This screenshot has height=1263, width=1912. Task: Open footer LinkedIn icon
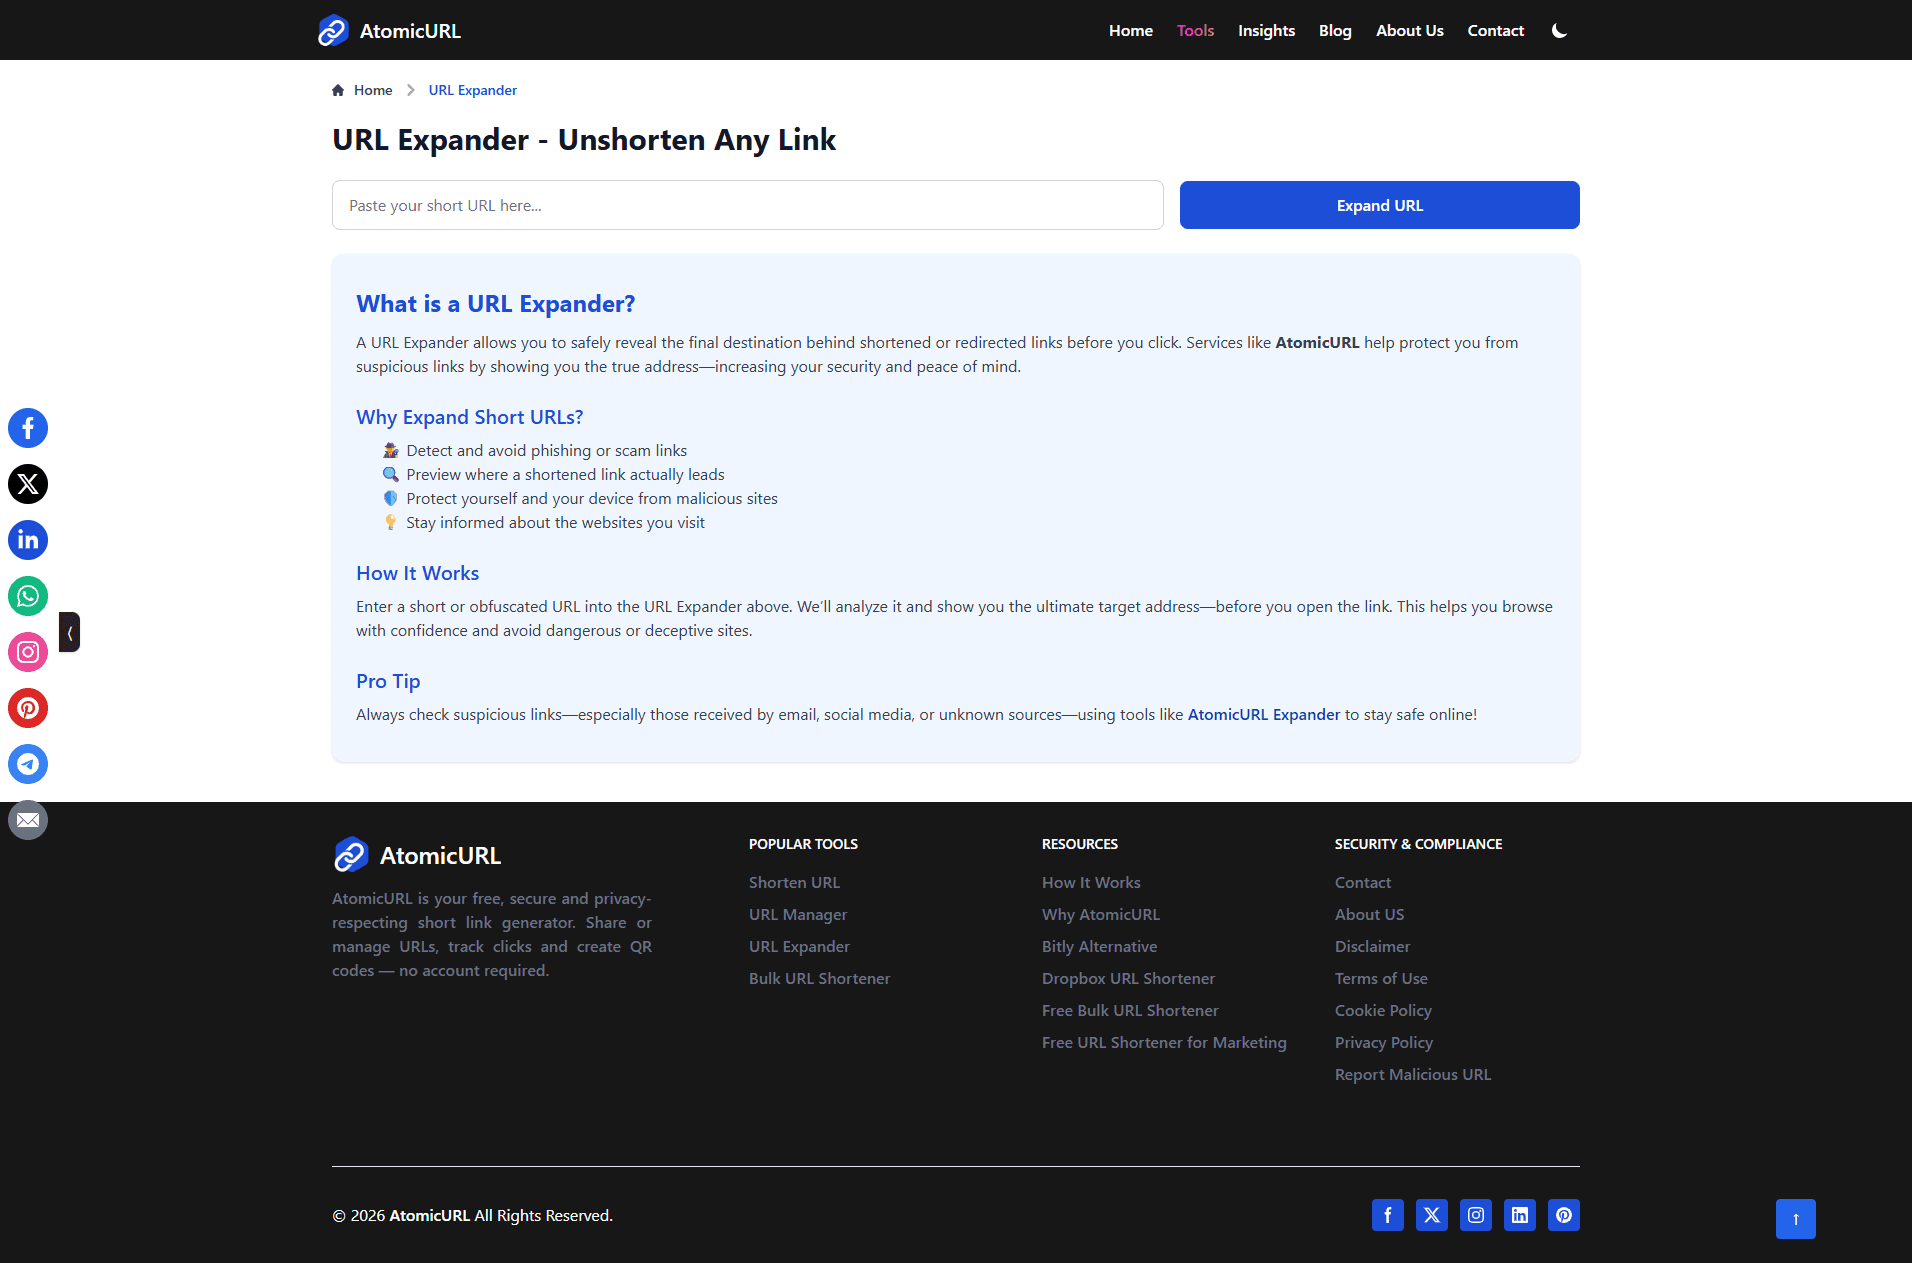tap(1520, 1215)
